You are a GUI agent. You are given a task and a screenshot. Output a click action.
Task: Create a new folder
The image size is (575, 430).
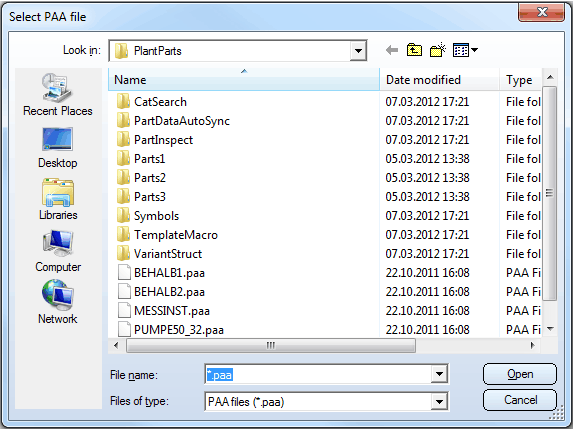437,50
